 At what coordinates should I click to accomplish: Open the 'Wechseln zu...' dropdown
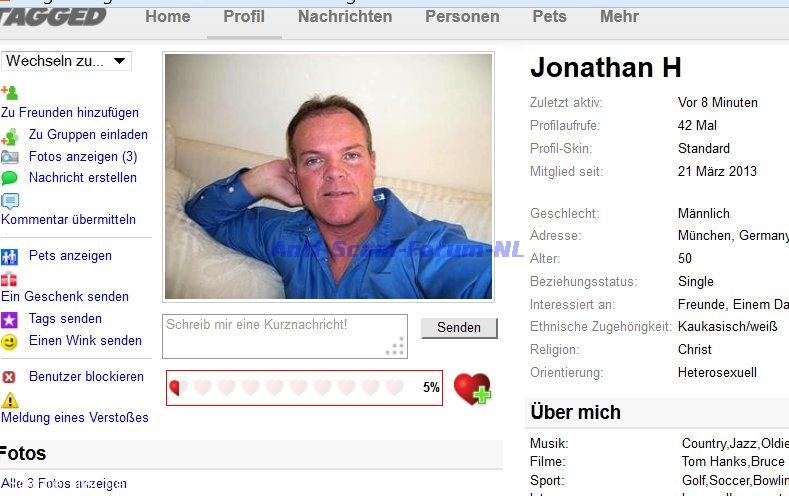(66, 61)
